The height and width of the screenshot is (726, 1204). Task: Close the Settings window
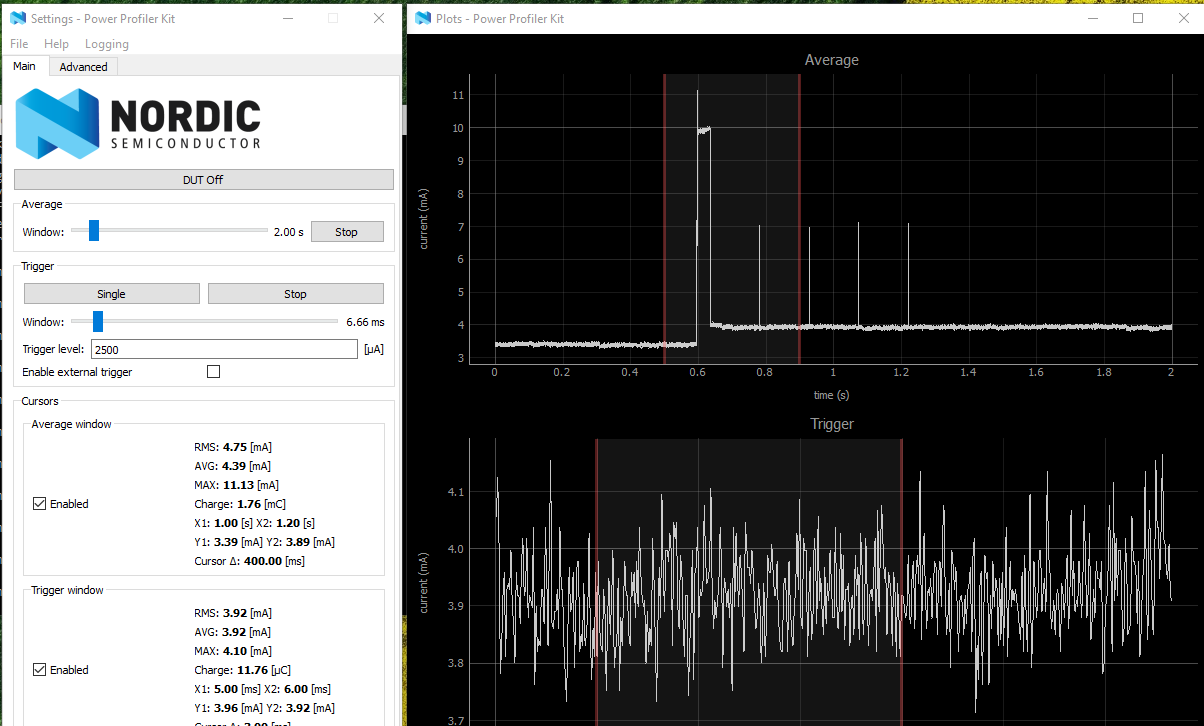click(379, 18)
